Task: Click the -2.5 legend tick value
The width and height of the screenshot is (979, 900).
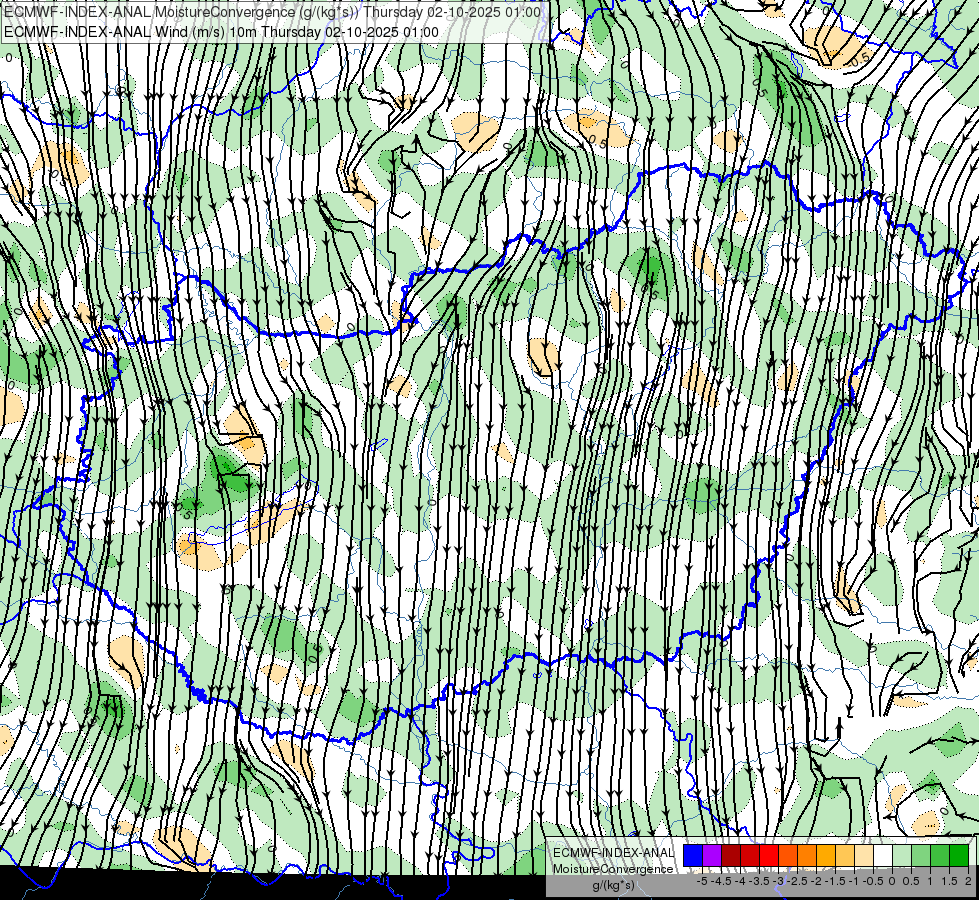Action: click(797, 881)
